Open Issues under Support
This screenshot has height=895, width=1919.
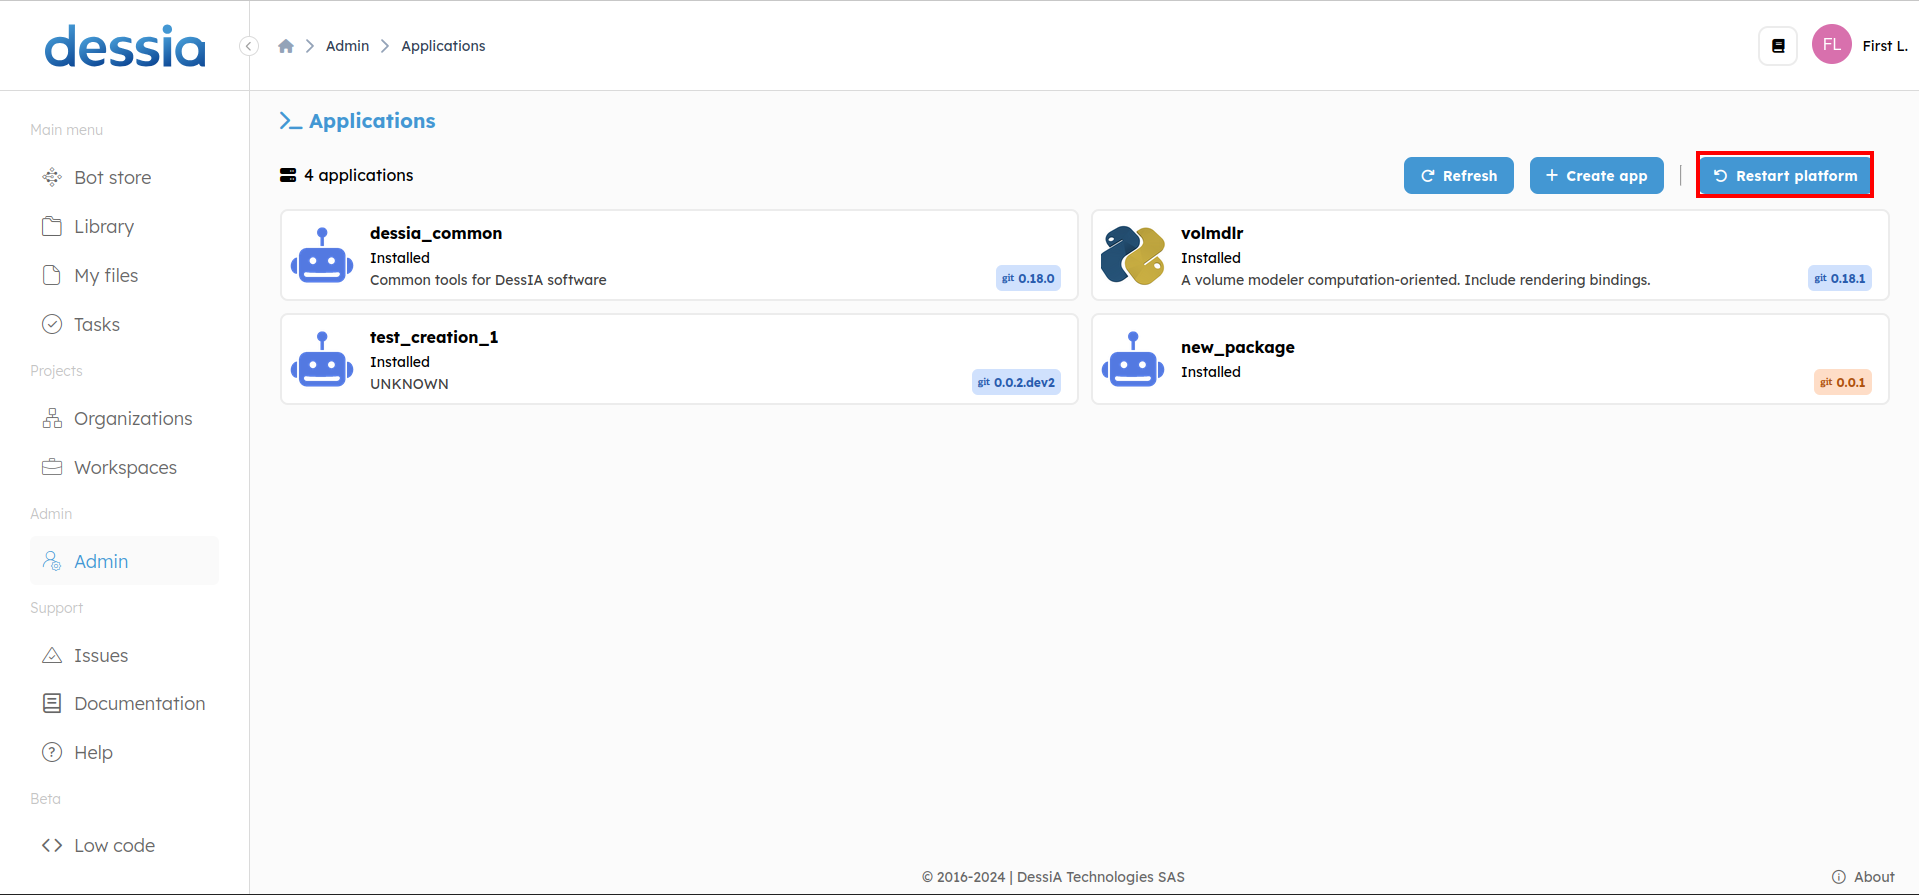(124, 656)
